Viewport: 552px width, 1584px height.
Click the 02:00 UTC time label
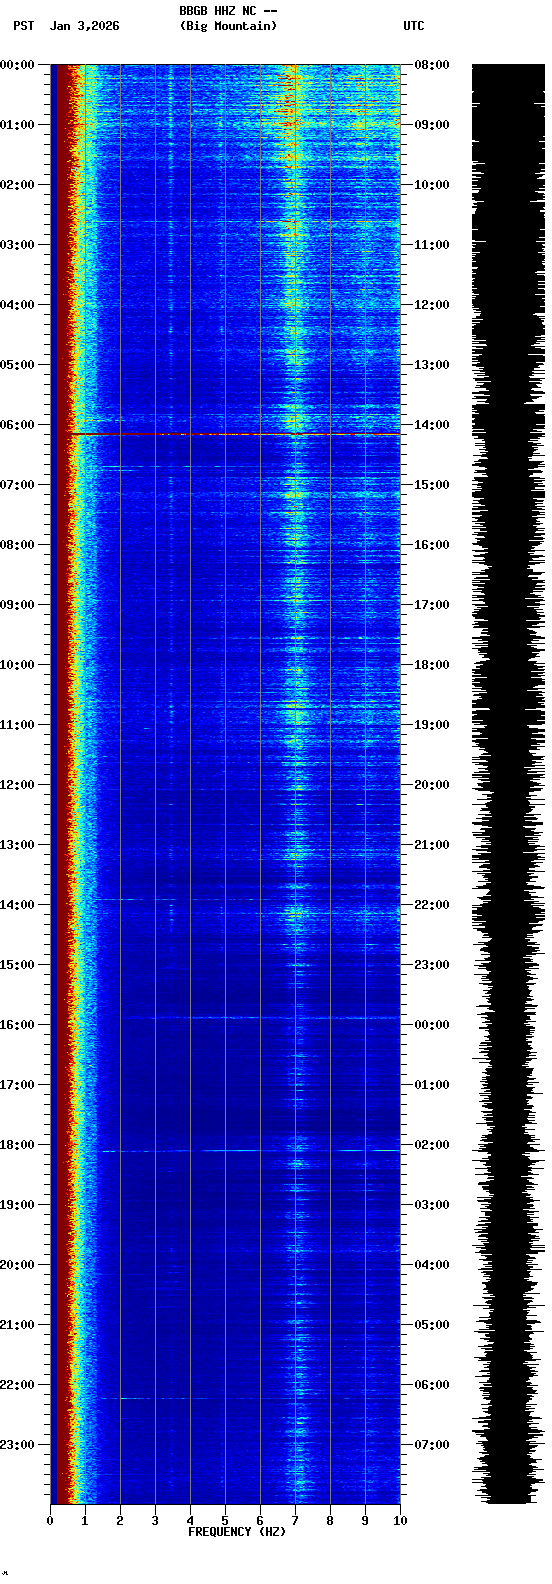click(x=432, y=1145)
